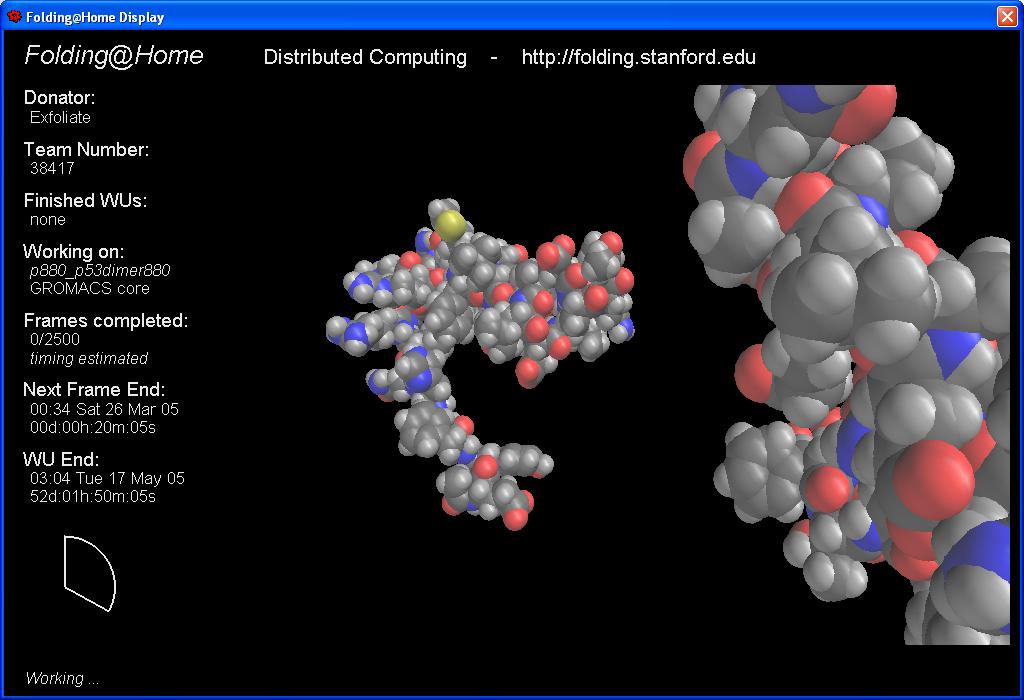Click the yellow sulfur atom on small molecule
This screenshot has width=1024, height=700.
(450, 226)
